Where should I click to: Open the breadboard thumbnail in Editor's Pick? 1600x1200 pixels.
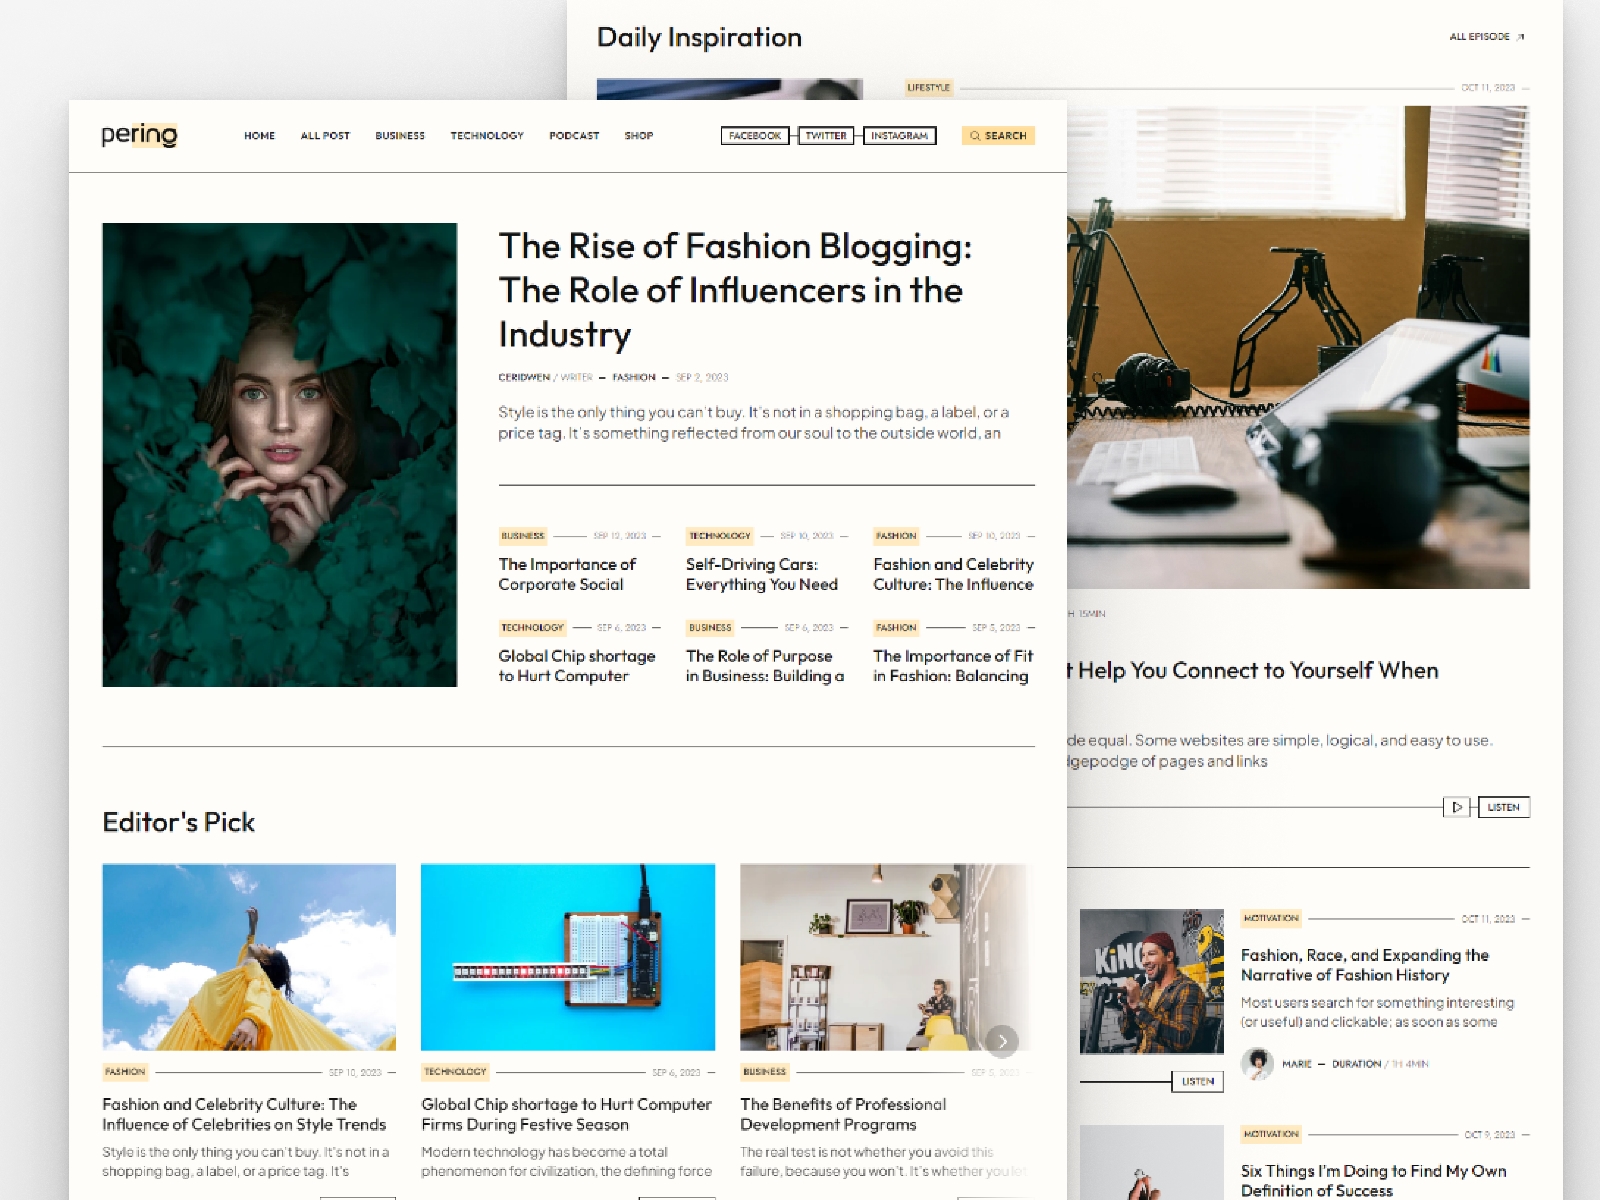click(x=567, y=958)
